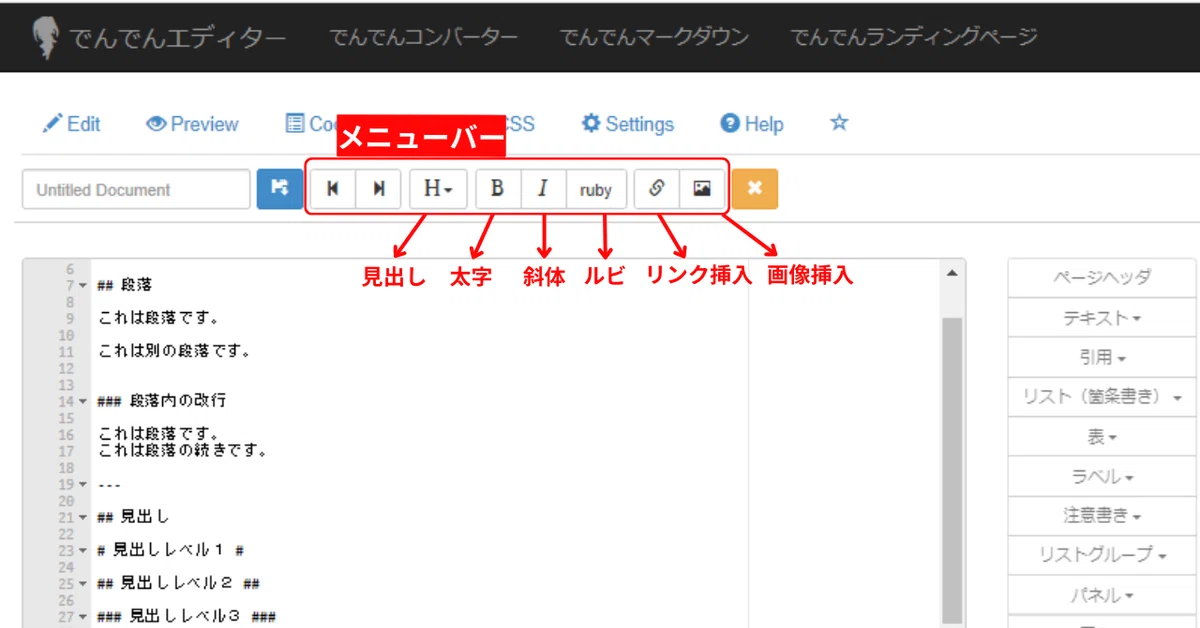1200x628 pixels.
Task: Click the star icon tab
Action: coord(839,123)
